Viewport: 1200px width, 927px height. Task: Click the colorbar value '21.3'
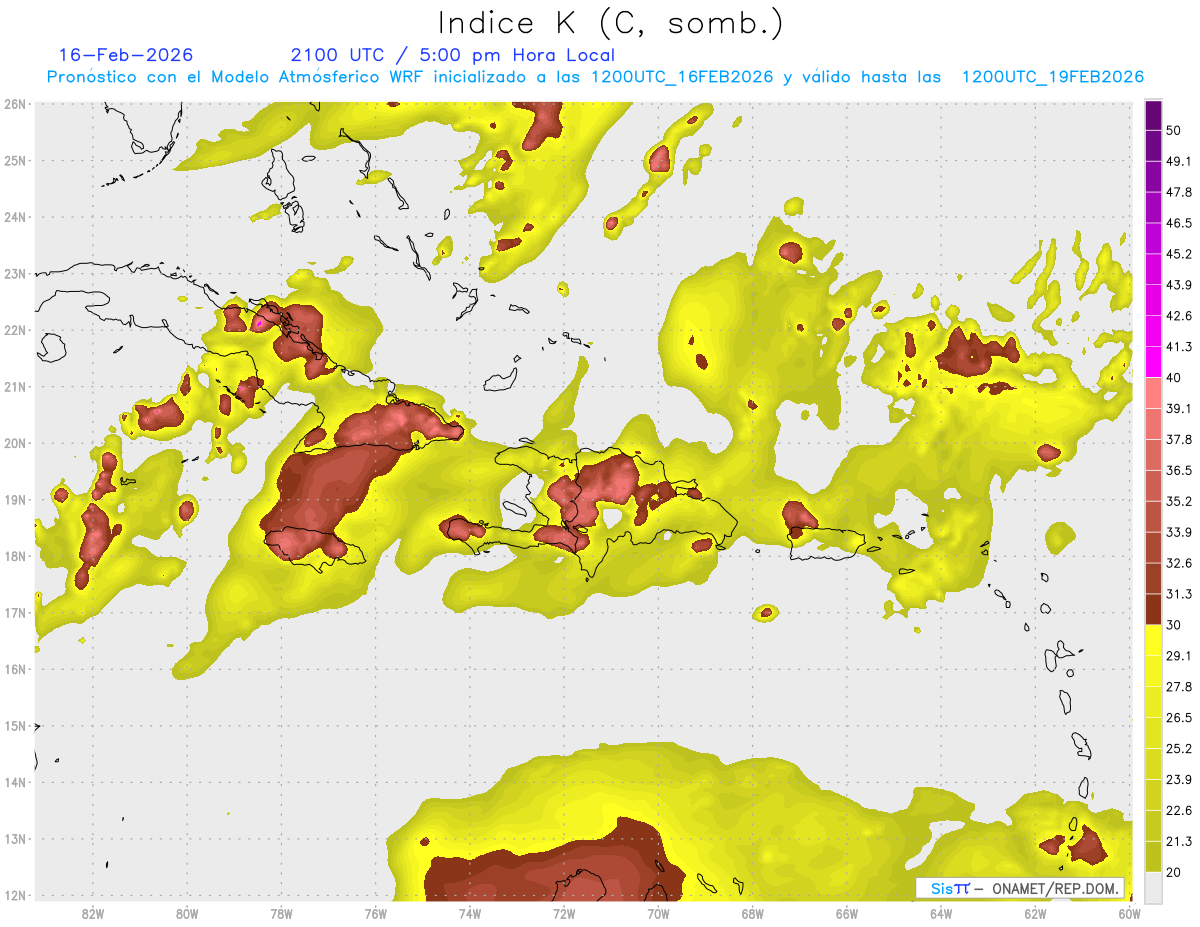click(1180, 841)
